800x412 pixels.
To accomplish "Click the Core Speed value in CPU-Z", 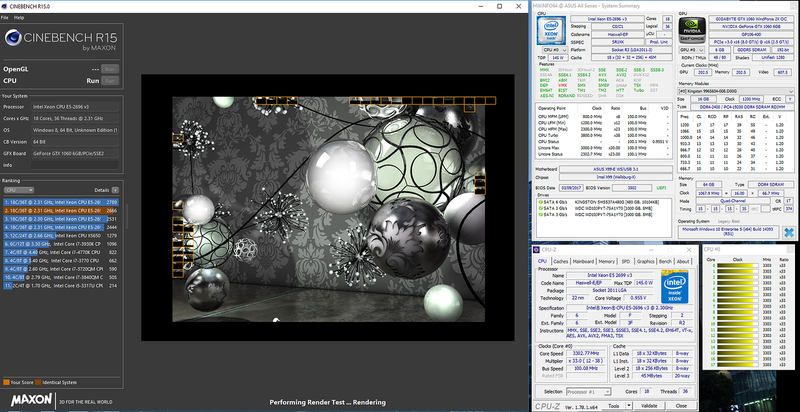I will [586, 353].
